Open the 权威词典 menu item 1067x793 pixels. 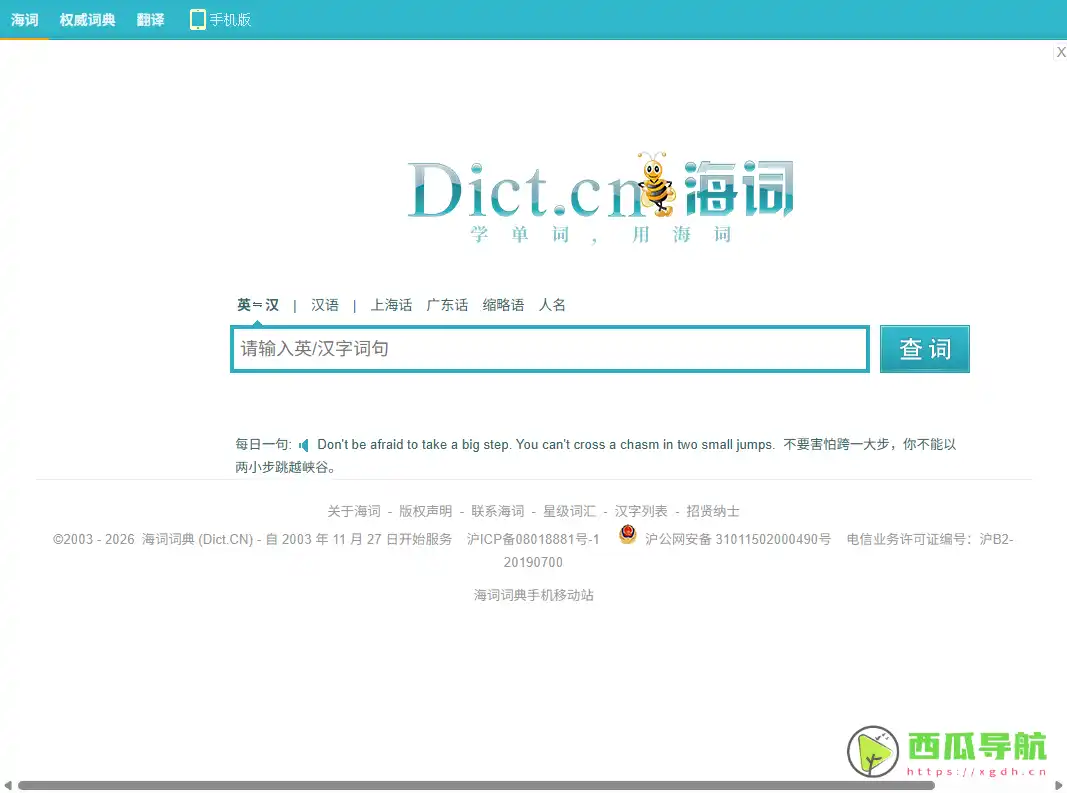(x=86, y=18)
